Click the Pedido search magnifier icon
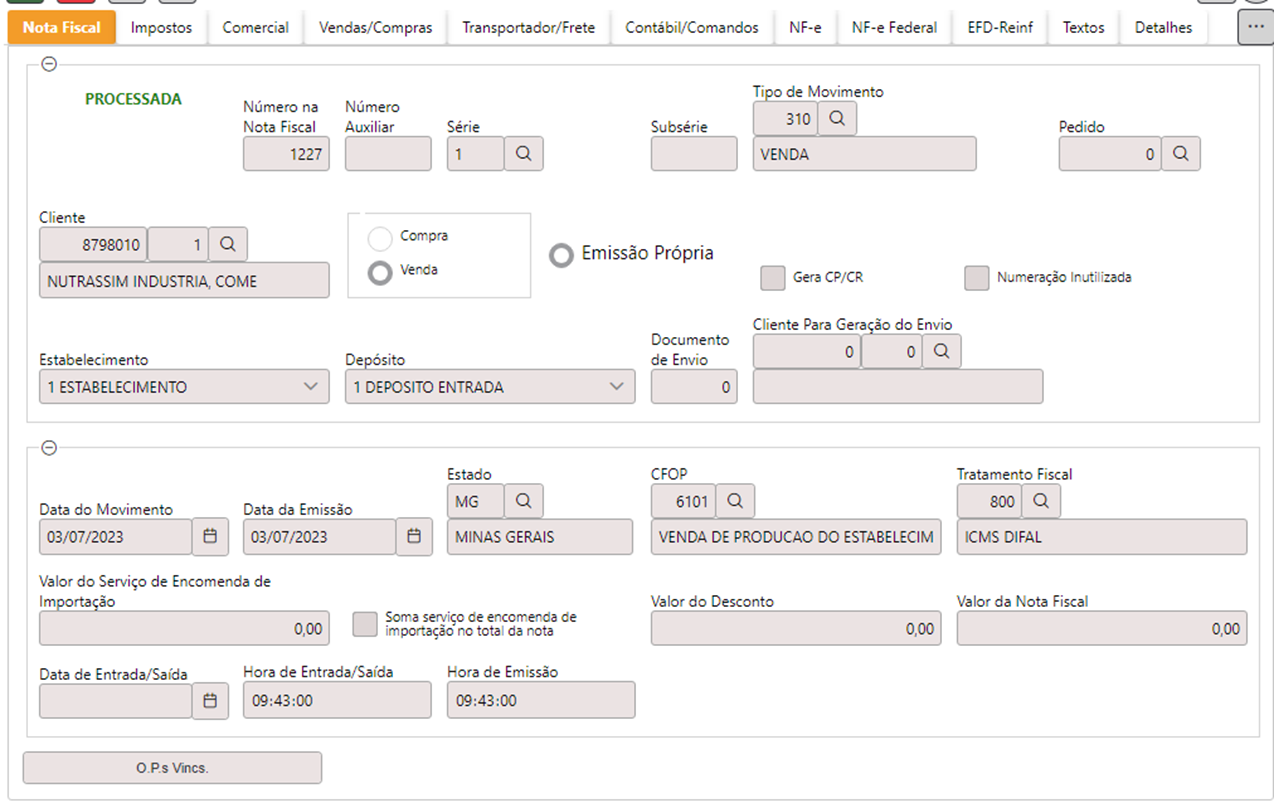Viewport: 1274px width, 803px height. click(x=1180, y=154)
